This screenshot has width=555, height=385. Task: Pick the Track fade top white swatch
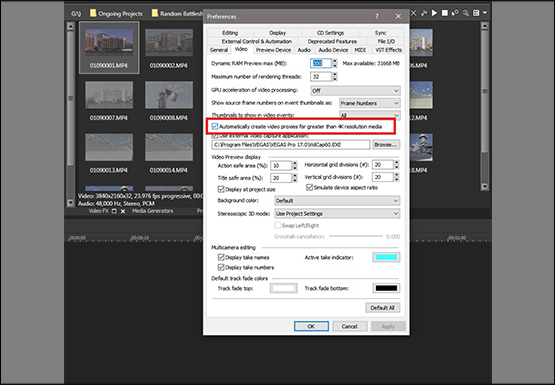point(284,288)
